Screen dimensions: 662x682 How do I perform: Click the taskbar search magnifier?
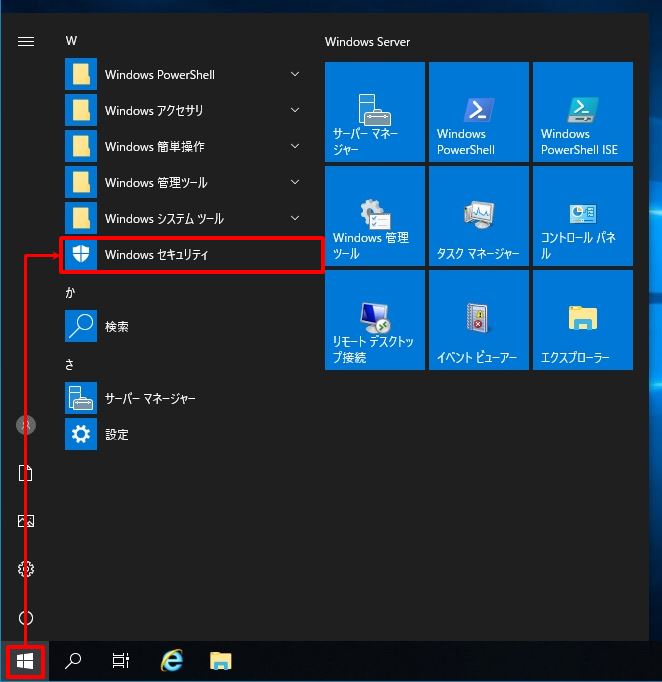pos(73,660)
